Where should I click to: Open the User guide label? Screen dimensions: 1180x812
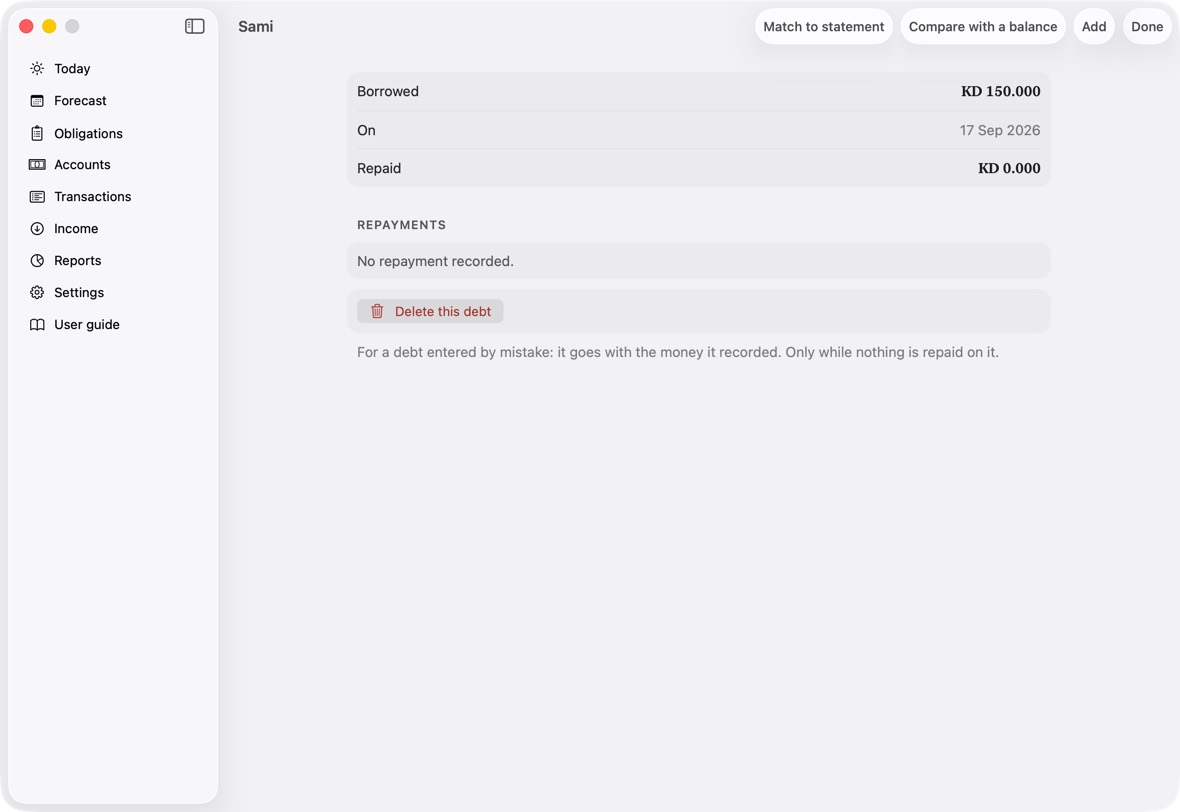tap(87, 324)
